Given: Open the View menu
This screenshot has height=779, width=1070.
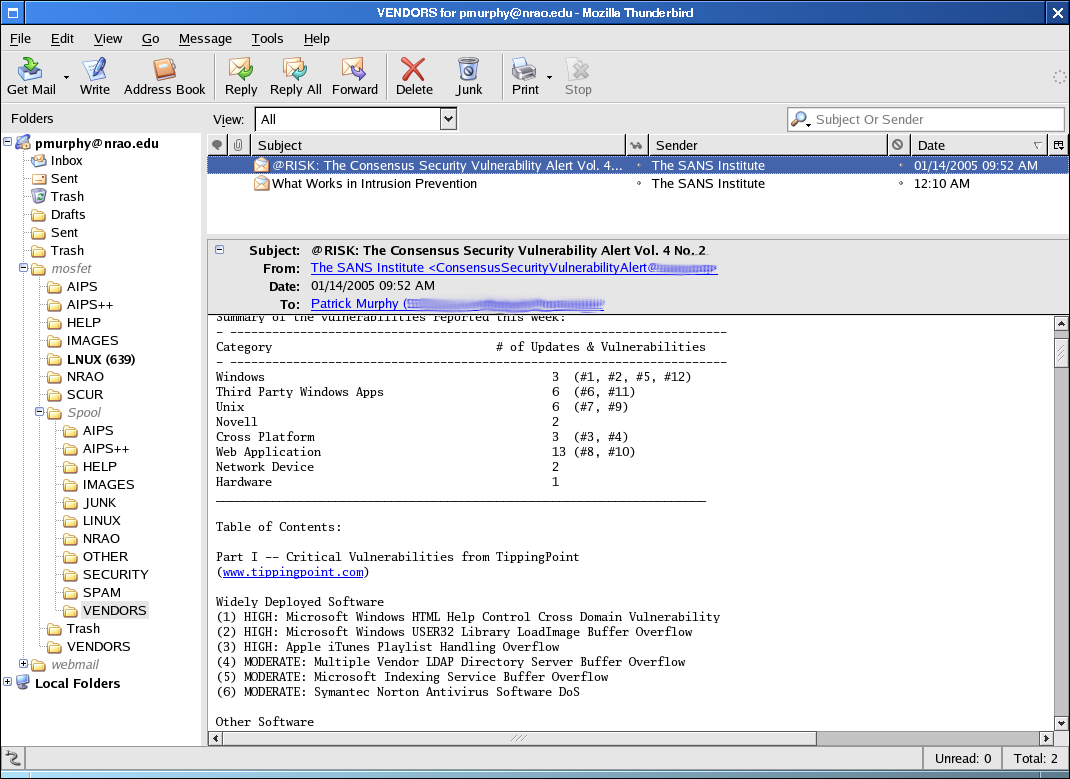Looking at the screenshot, I should pos(108,38).
